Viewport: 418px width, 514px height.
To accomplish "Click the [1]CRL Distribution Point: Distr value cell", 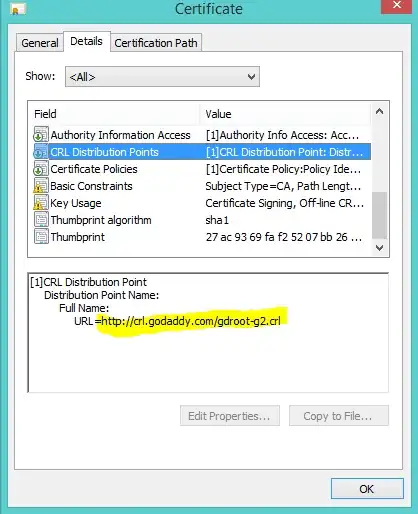I will click(x=284, y=152).
